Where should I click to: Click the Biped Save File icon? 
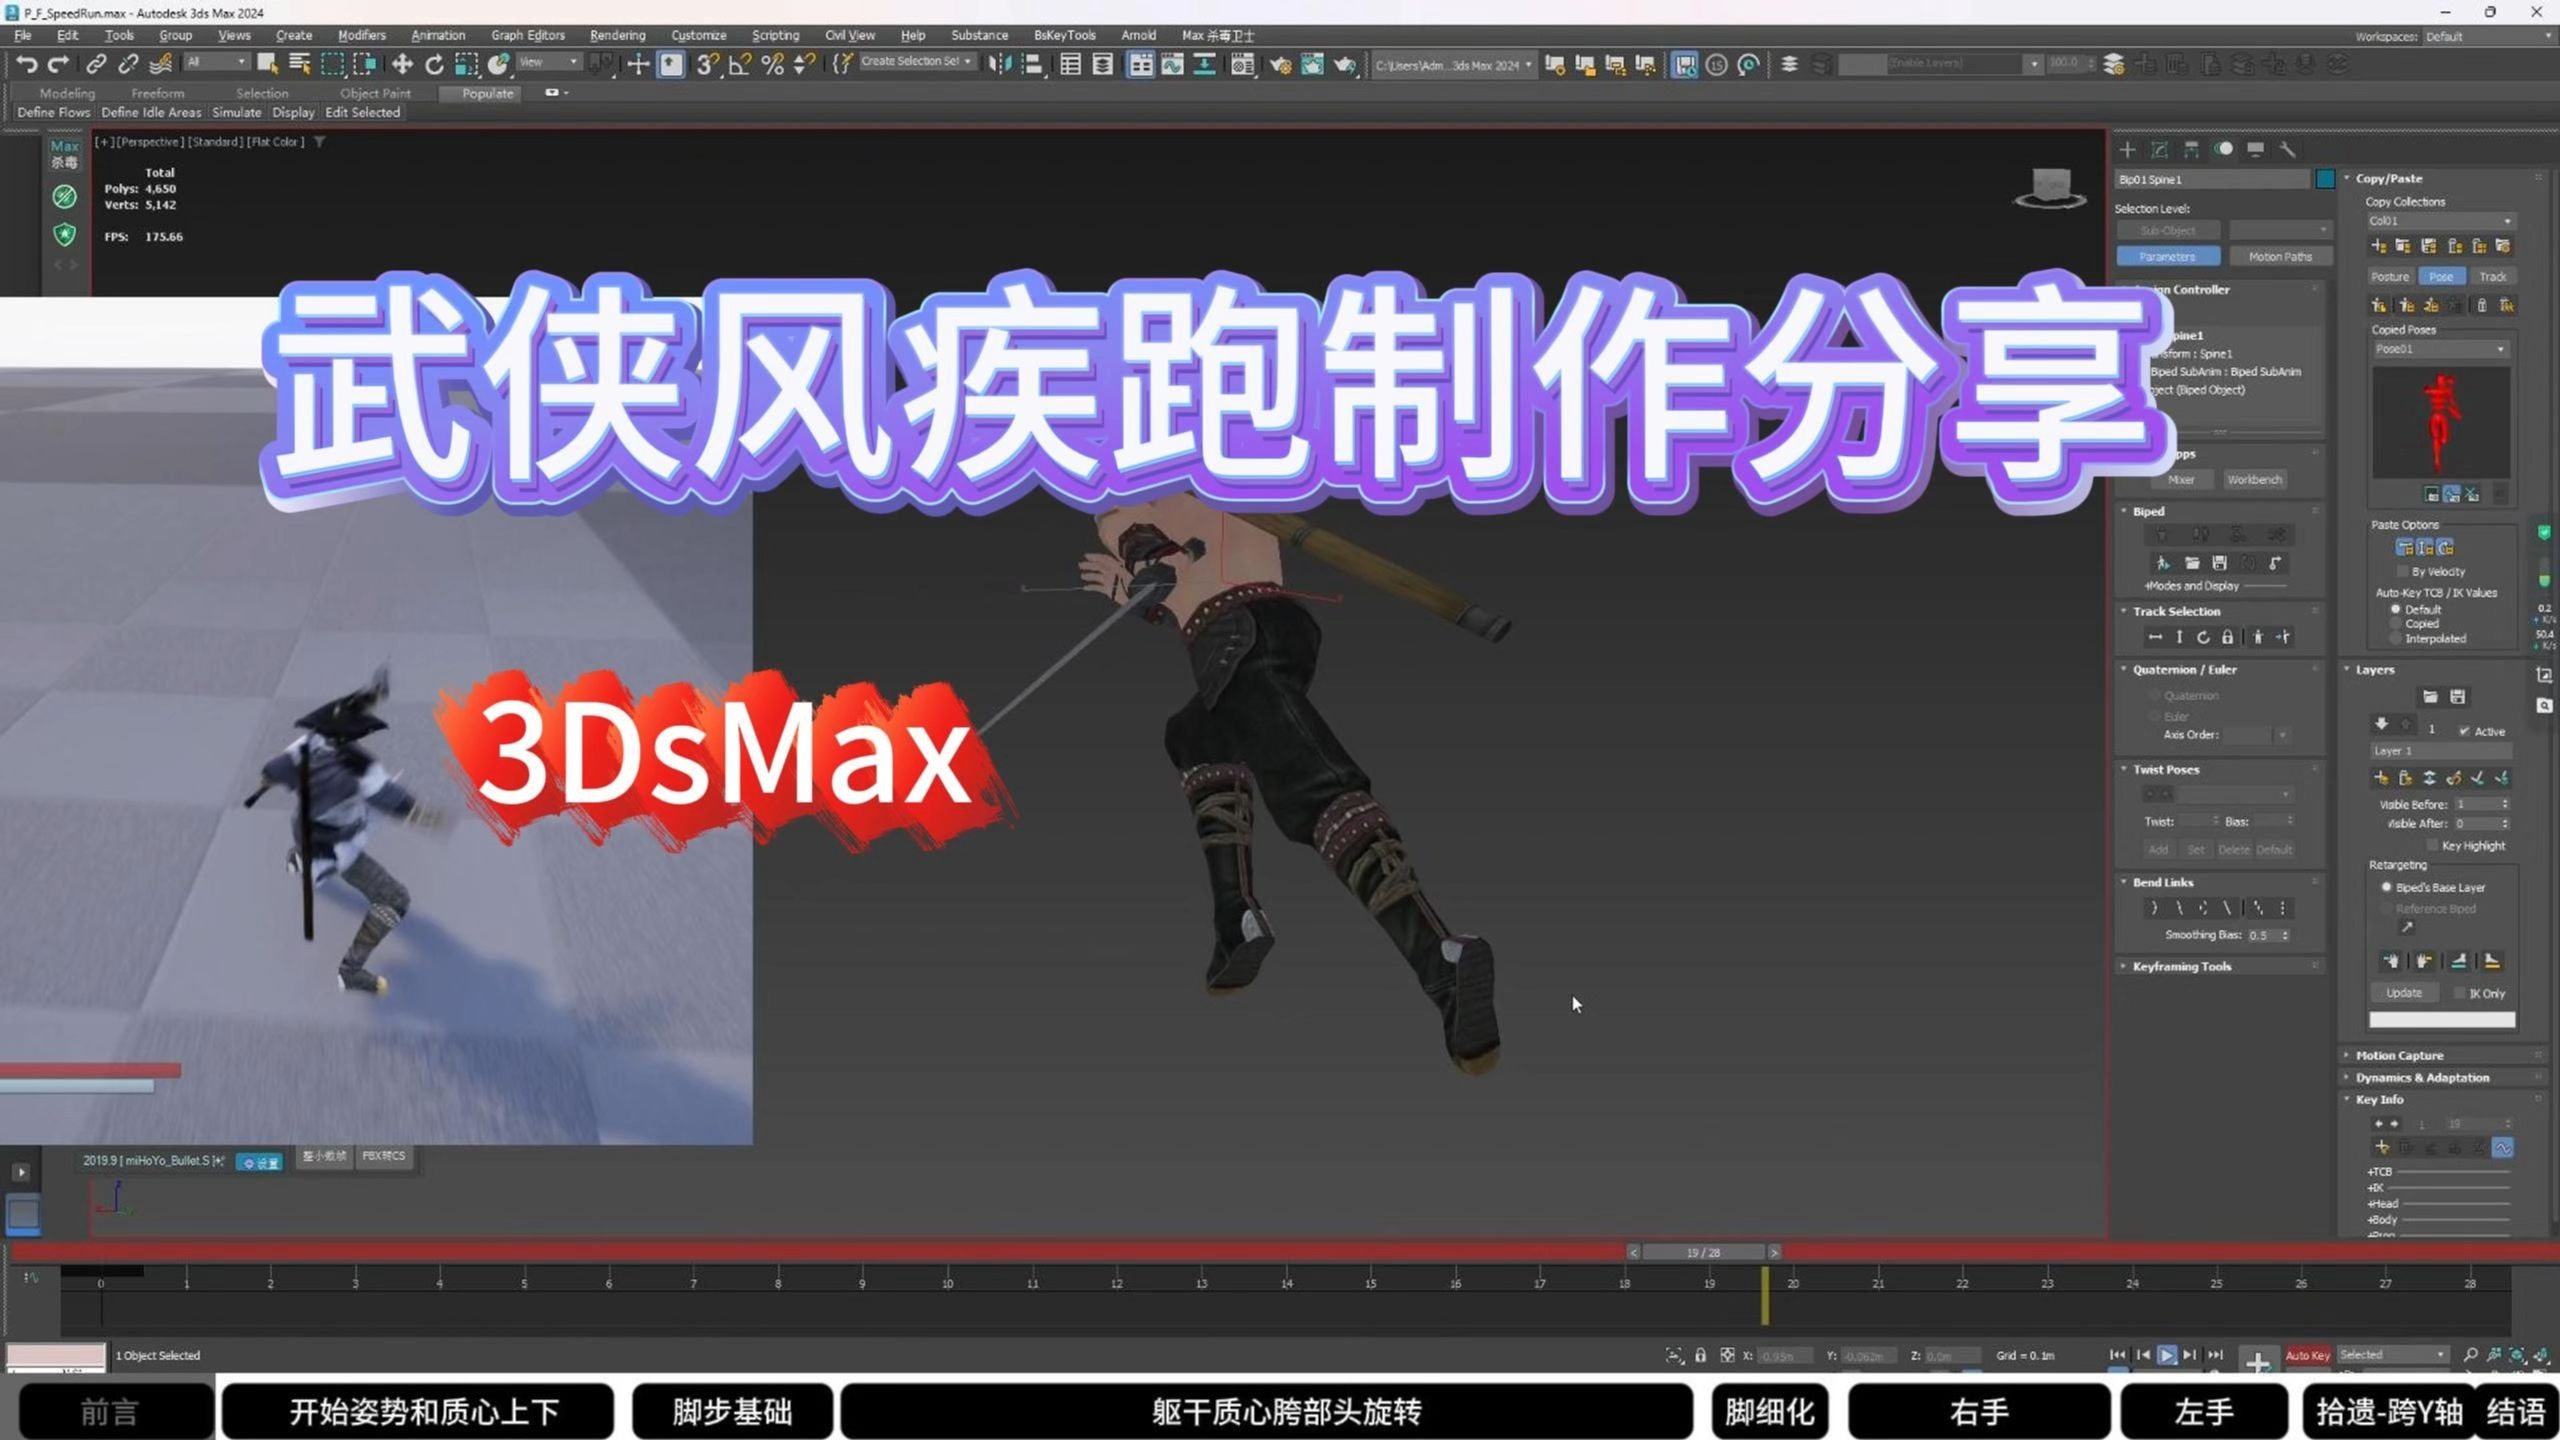click(x=2219, y=563)
